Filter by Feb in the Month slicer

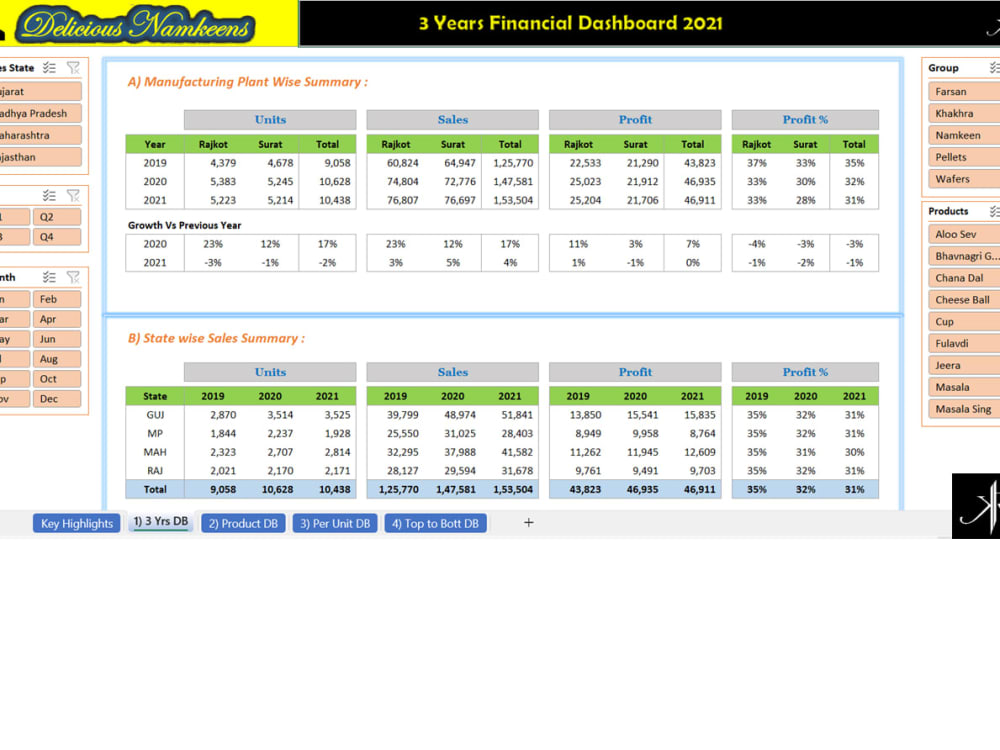click(55, 298)
